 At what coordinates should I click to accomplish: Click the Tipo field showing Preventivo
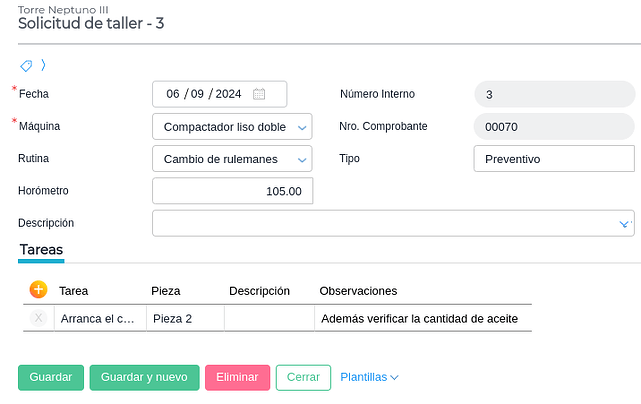[x=553, y=159]
